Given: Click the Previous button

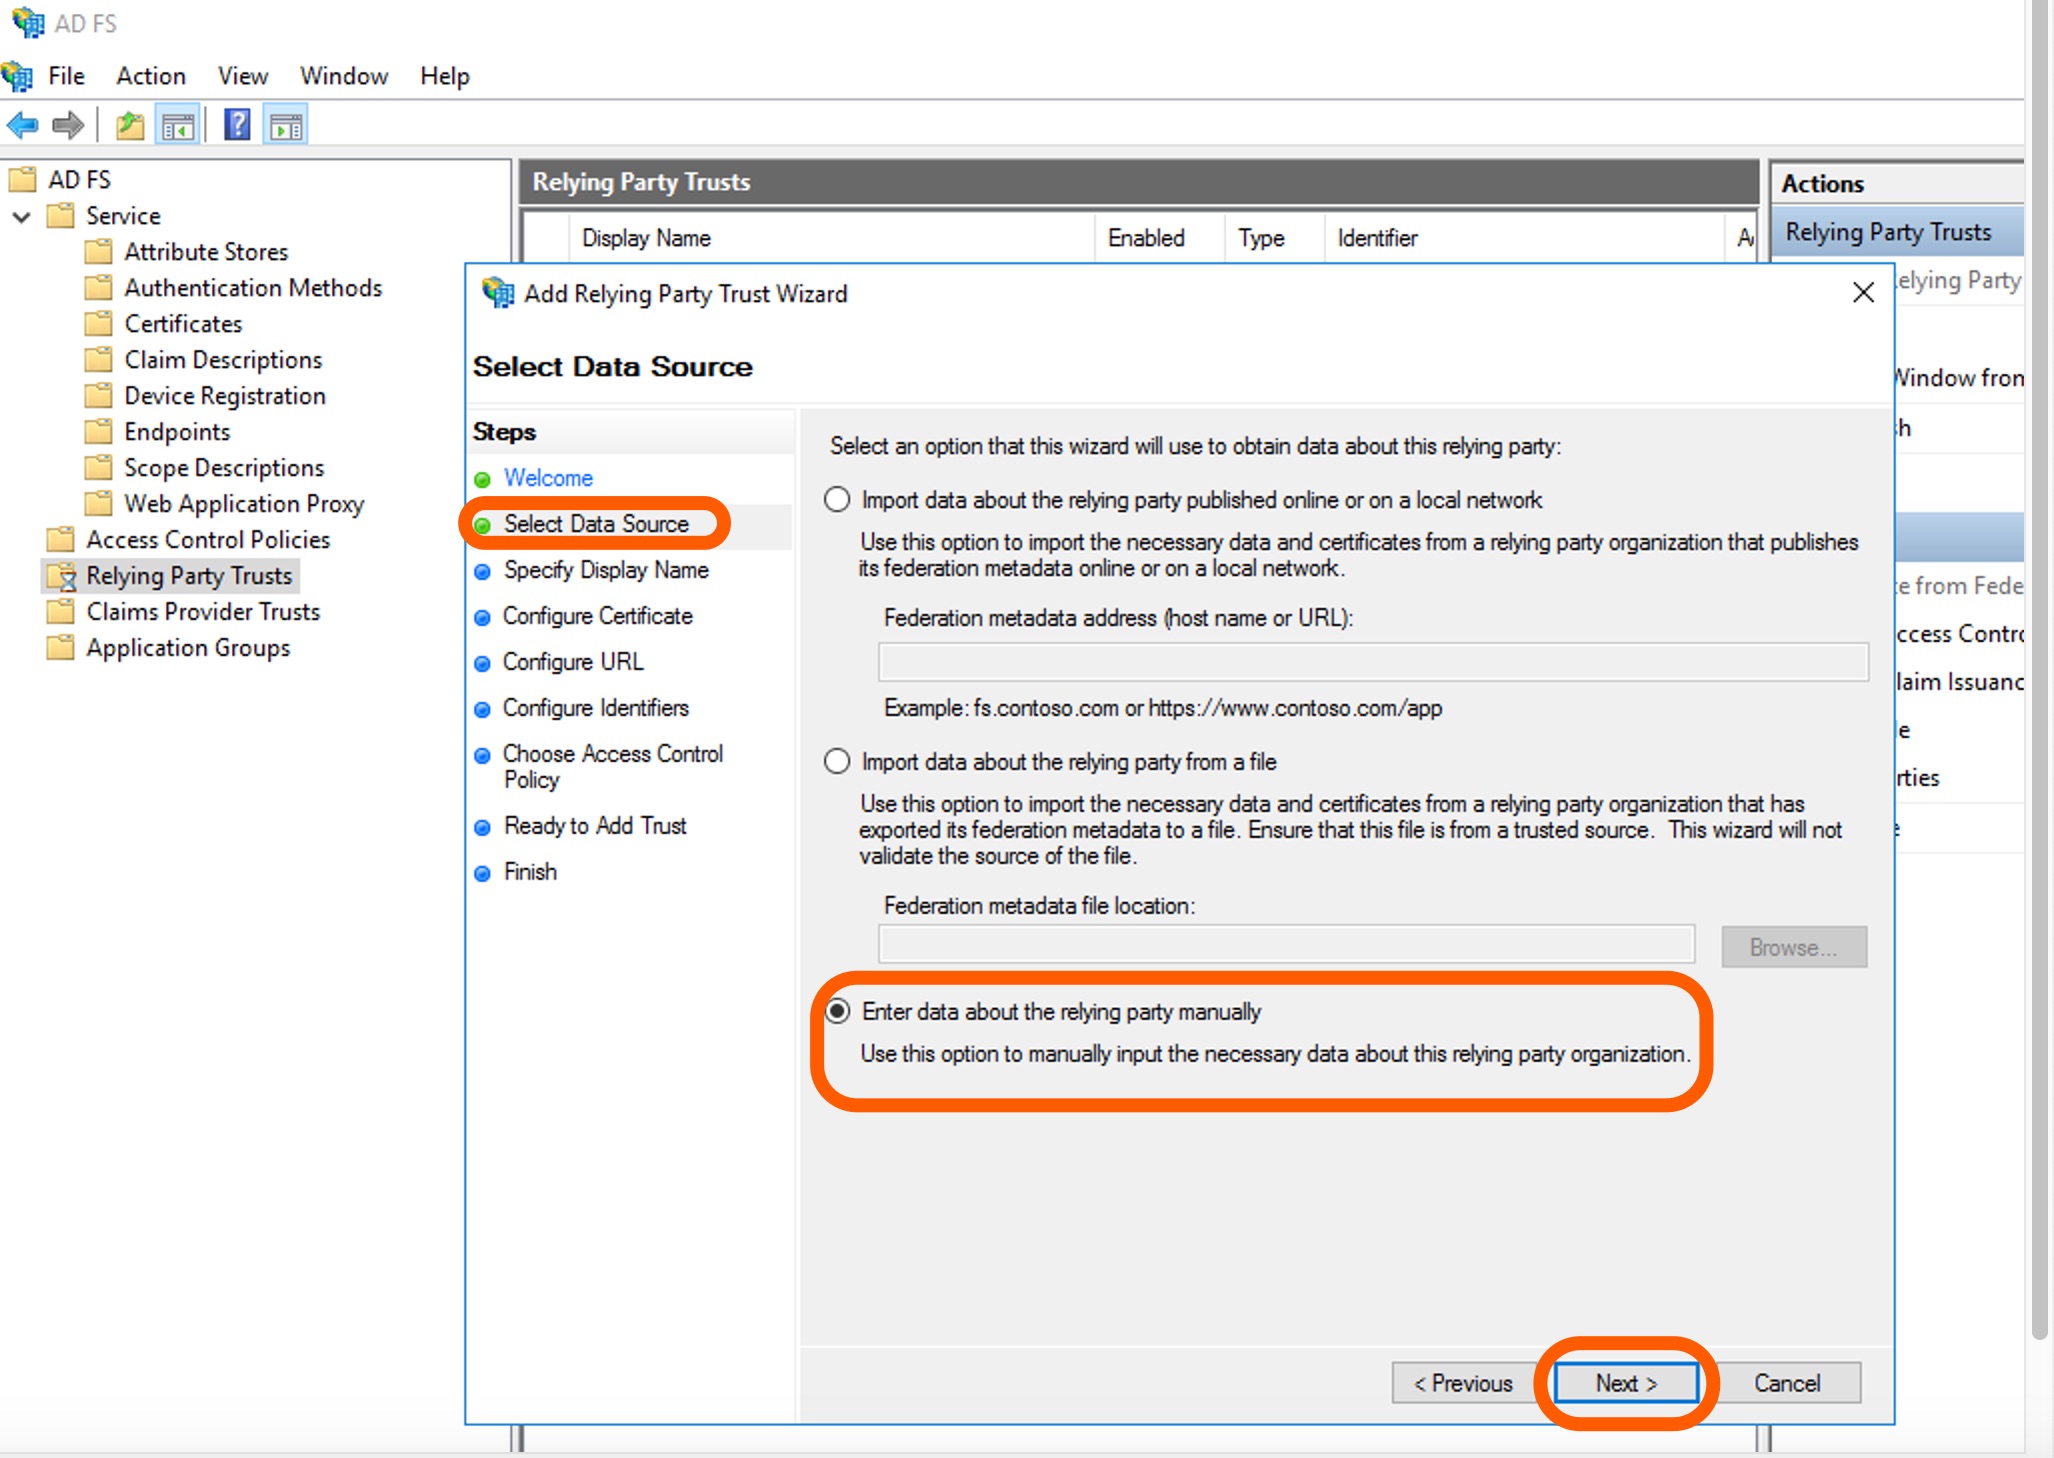Looking at the screenshot, I should 1462,1383.
